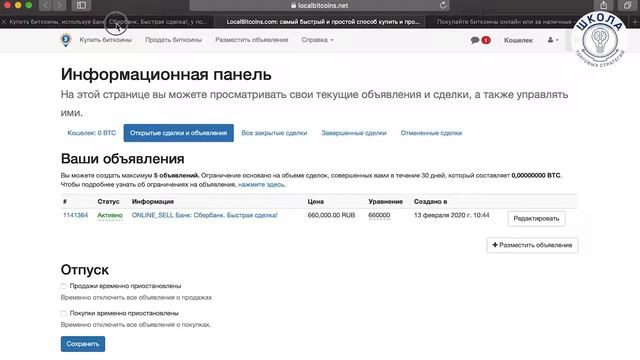Click the localbitcoins.net address bar
The image size is (640, 360).
coord(319,5)
